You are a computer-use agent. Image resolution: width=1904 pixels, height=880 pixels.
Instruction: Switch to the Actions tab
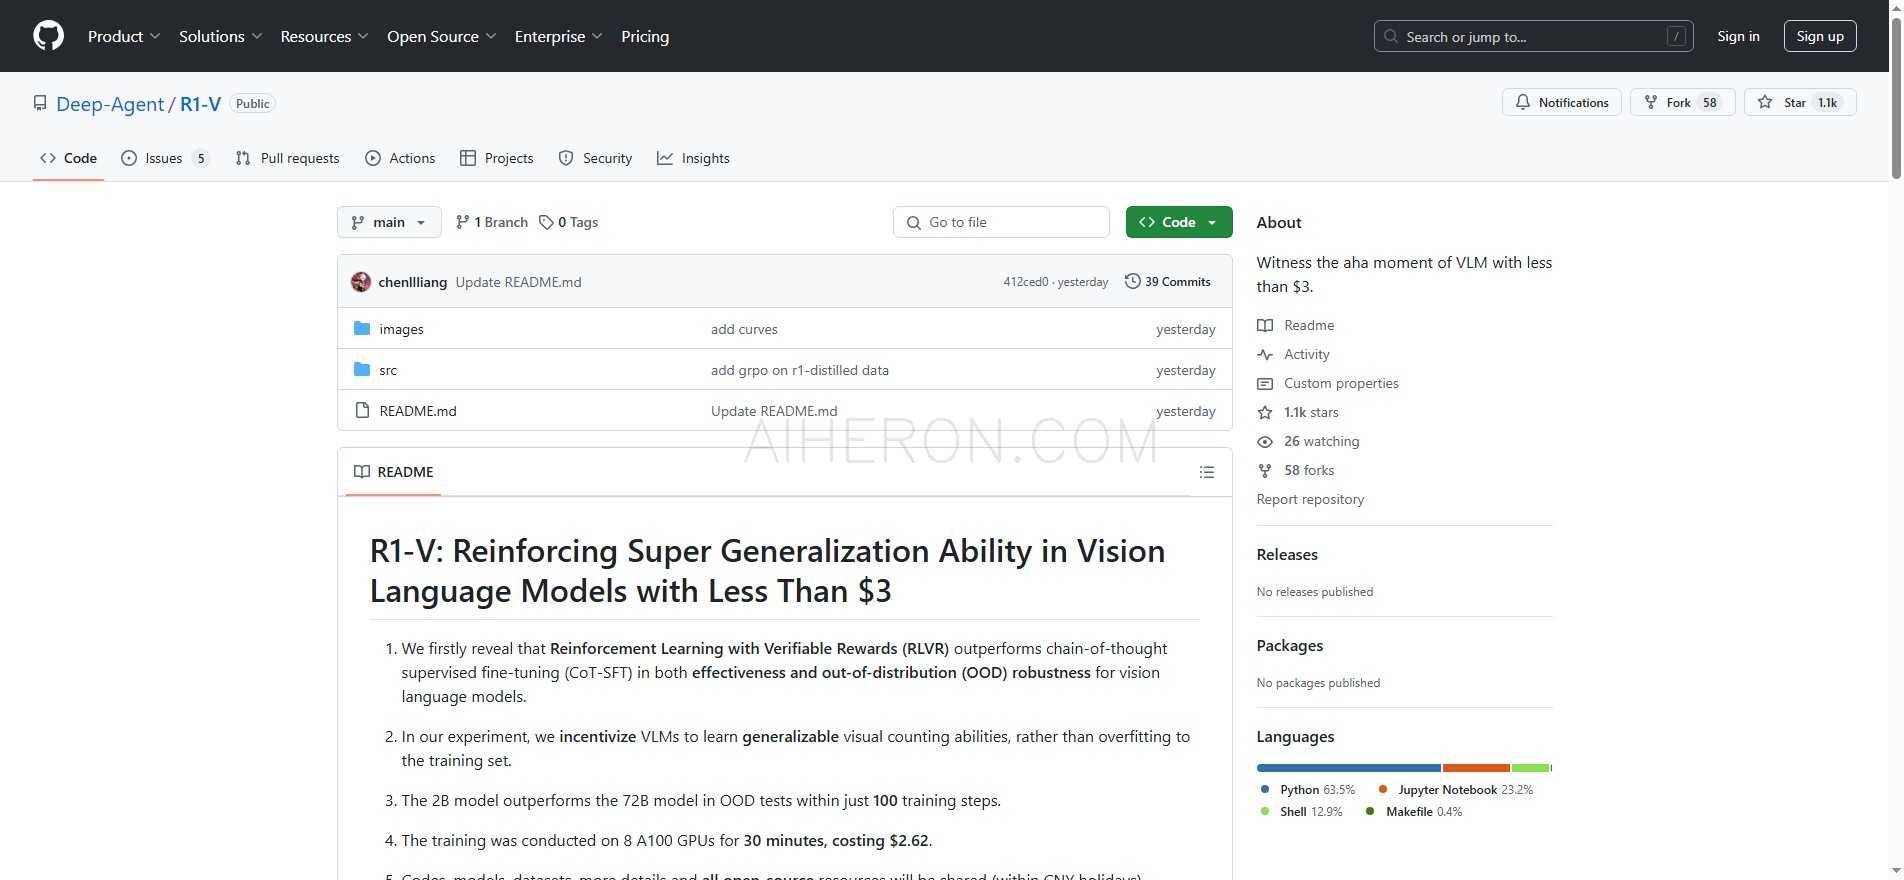point(400,158)
